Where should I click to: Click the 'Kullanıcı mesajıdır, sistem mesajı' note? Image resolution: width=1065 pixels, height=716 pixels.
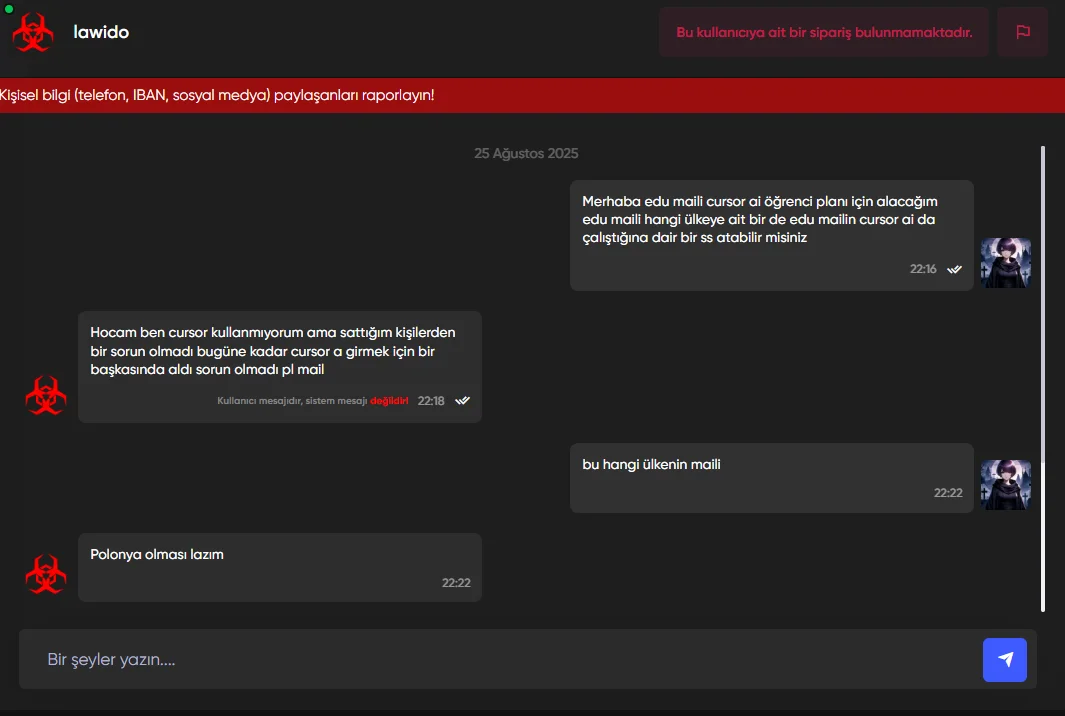pyautogui.click(x=292, y=401)
